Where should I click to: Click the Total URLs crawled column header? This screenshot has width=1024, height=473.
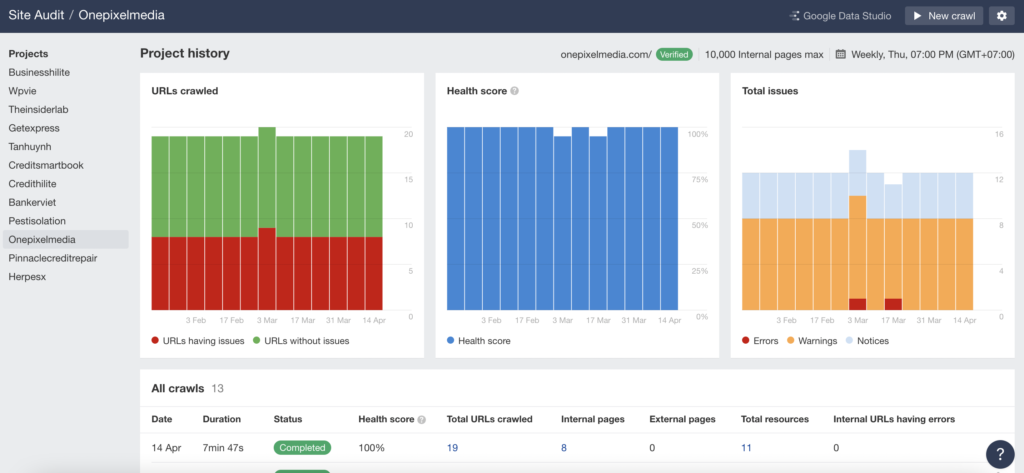click(x=490, y=419)
